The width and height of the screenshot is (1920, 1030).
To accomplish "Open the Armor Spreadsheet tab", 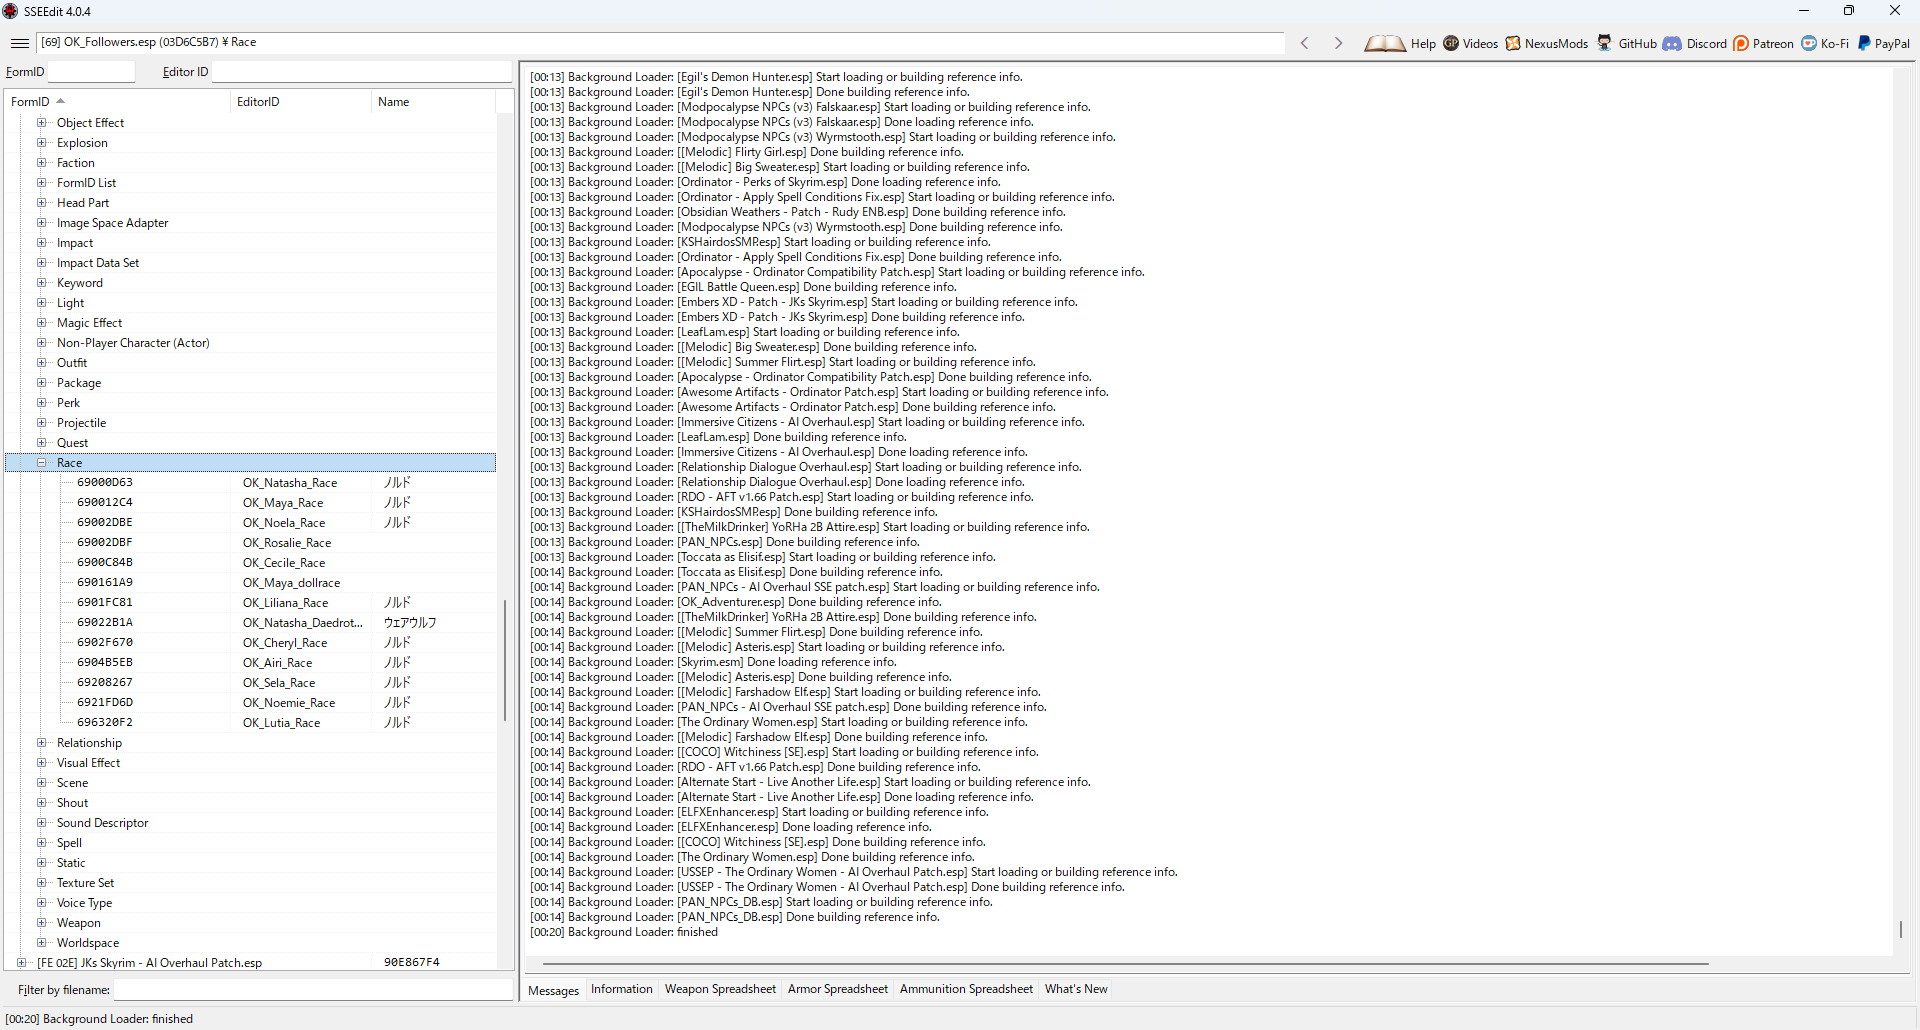I will (x=837, y=989).
